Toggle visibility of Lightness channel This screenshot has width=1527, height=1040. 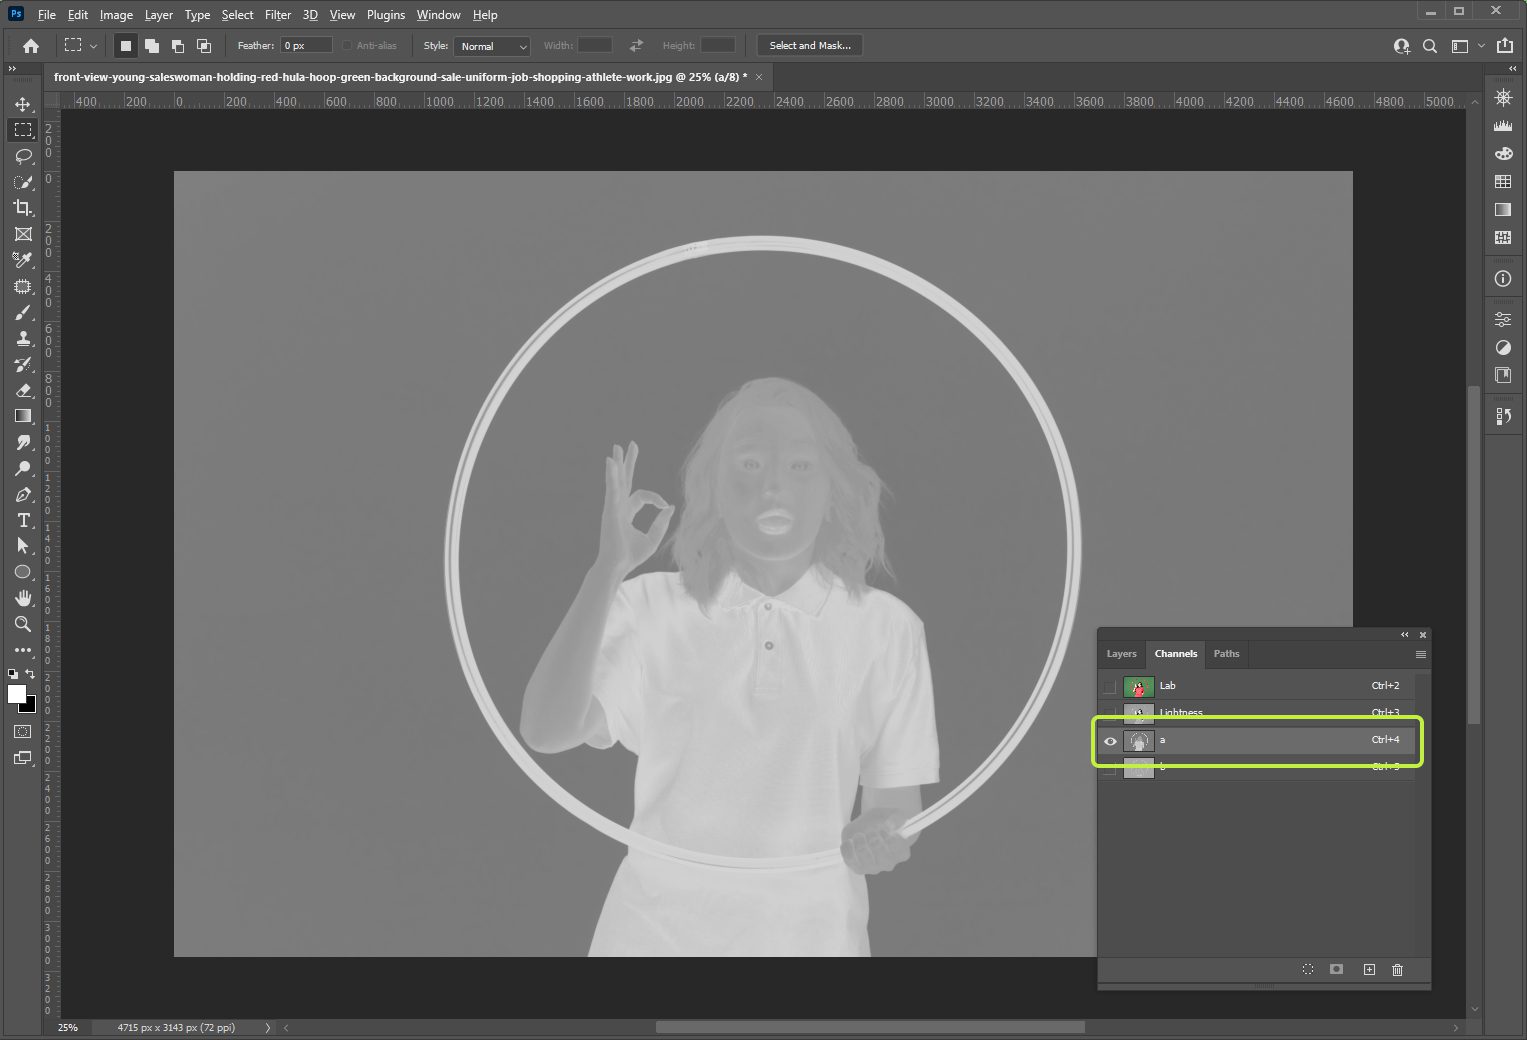click(x=1110, y=713)
